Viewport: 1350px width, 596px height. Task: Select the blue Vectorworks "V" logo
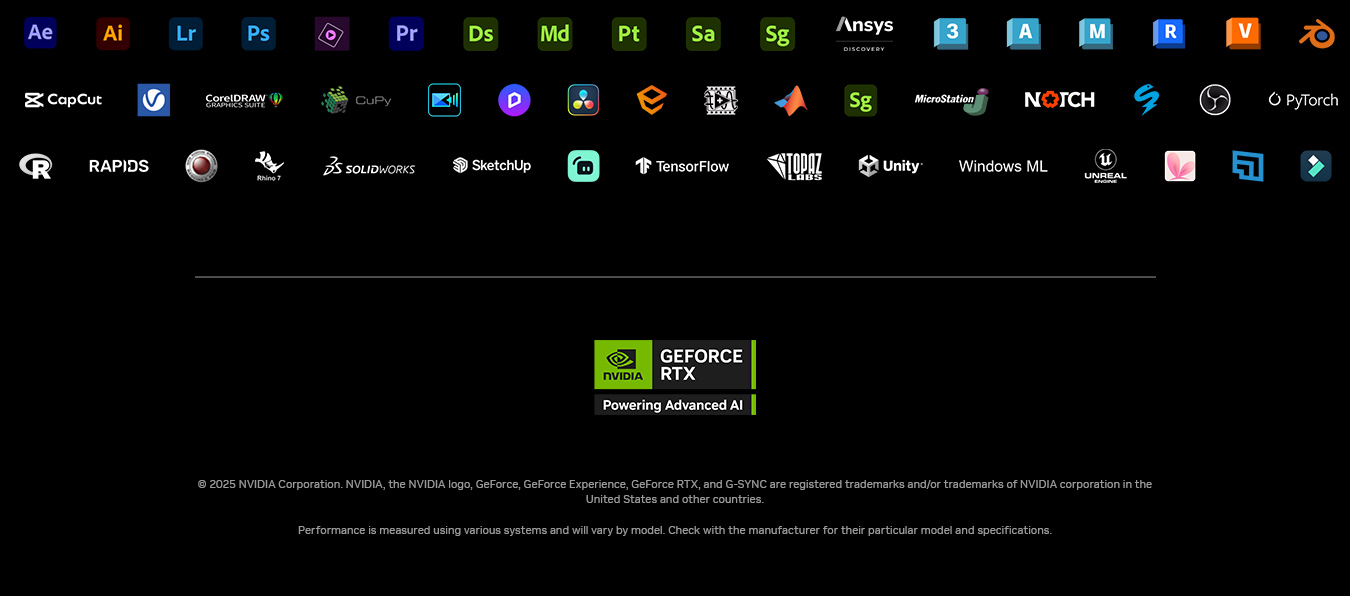[x=153, y=100]
